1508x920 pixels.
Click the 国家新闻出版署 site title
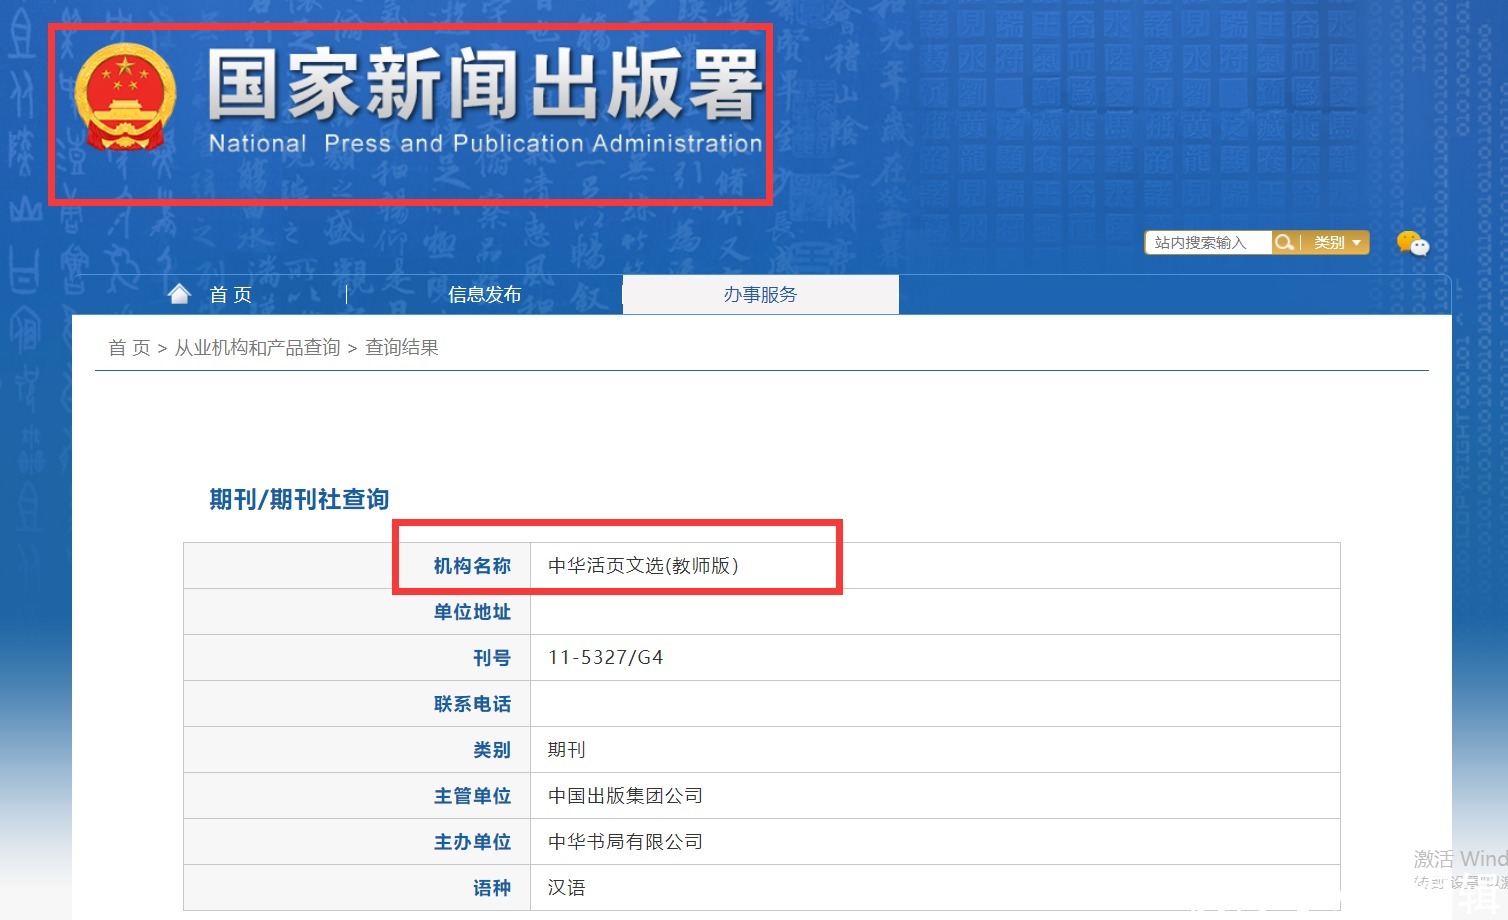[x=485, y=86]
